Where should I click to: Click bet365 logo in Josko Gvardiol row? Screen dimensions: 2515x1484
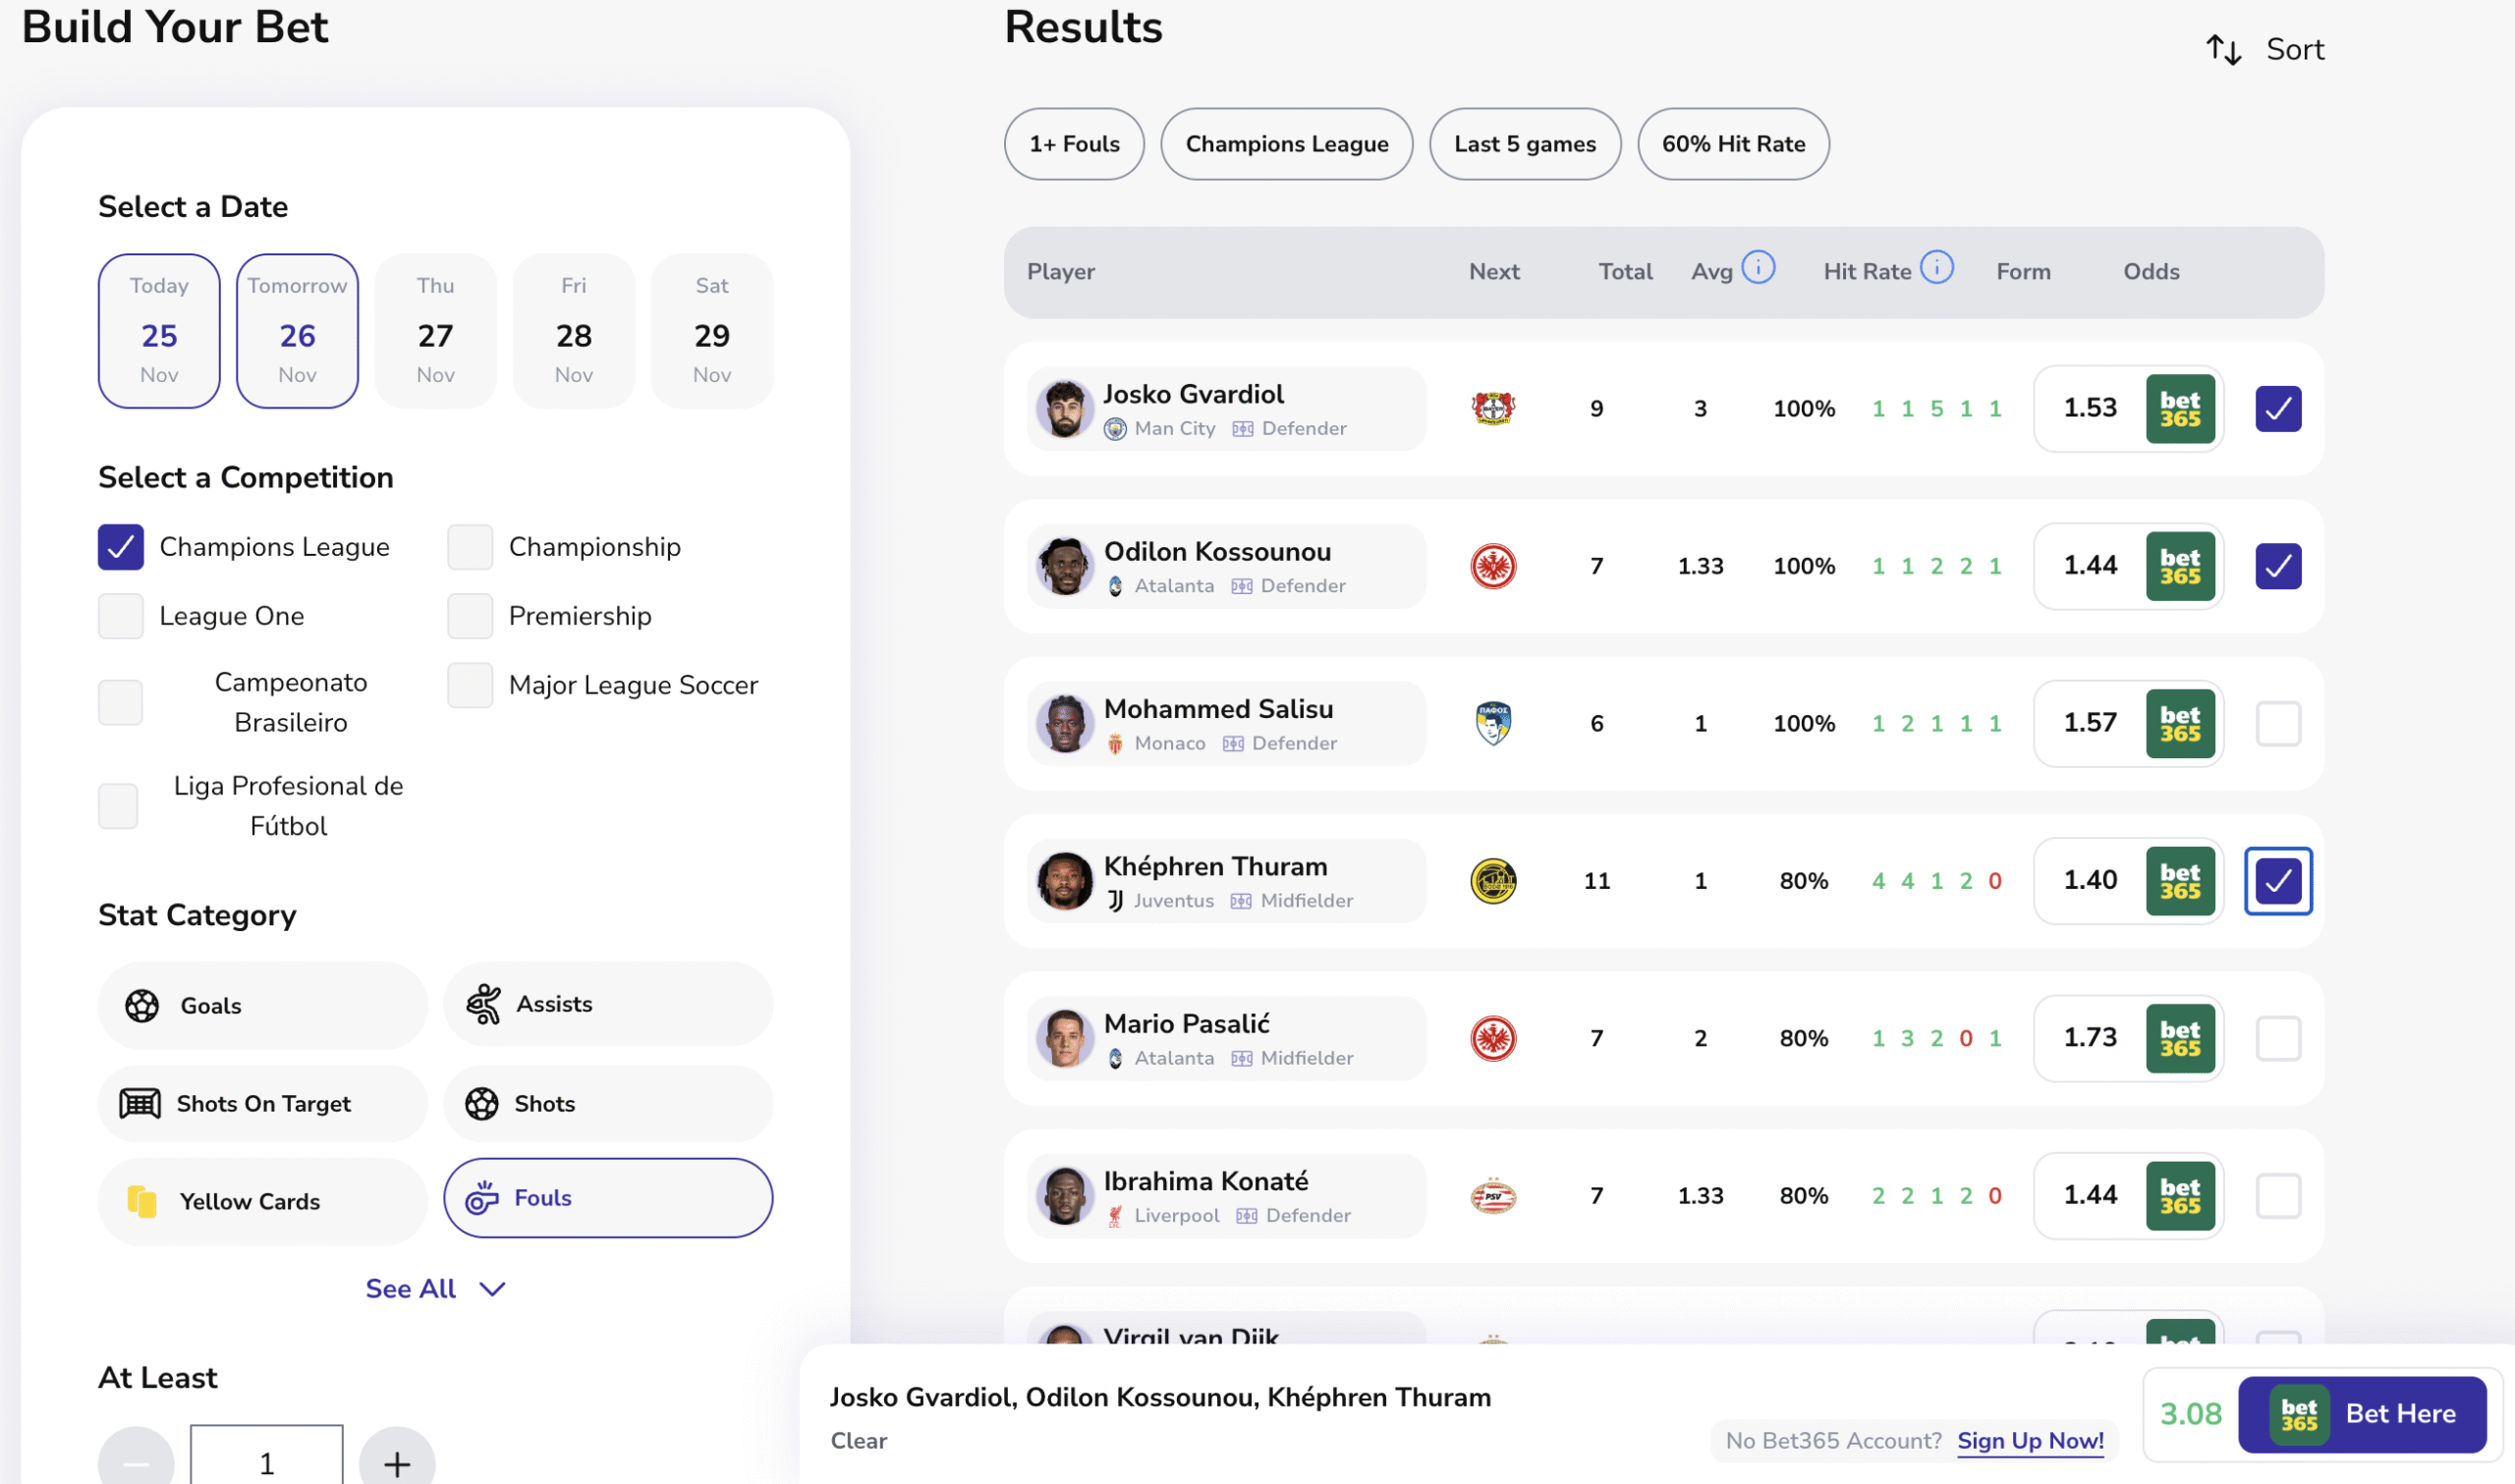(x=2180, y=409)
